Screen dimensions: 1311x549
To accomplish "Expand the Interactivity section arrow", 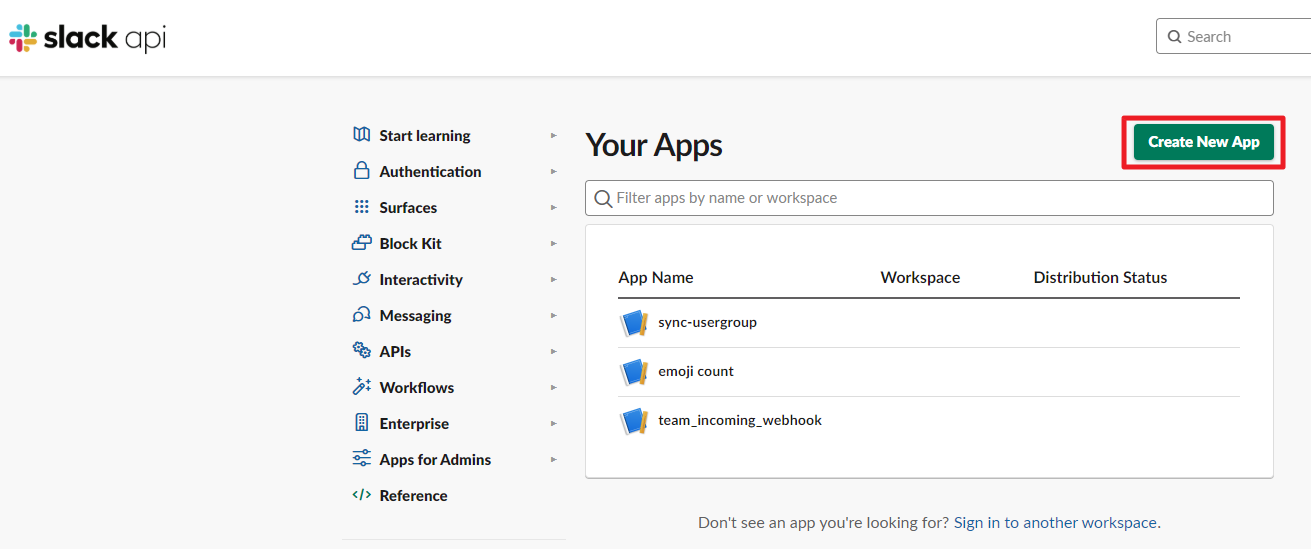I will tap(554, 279).
